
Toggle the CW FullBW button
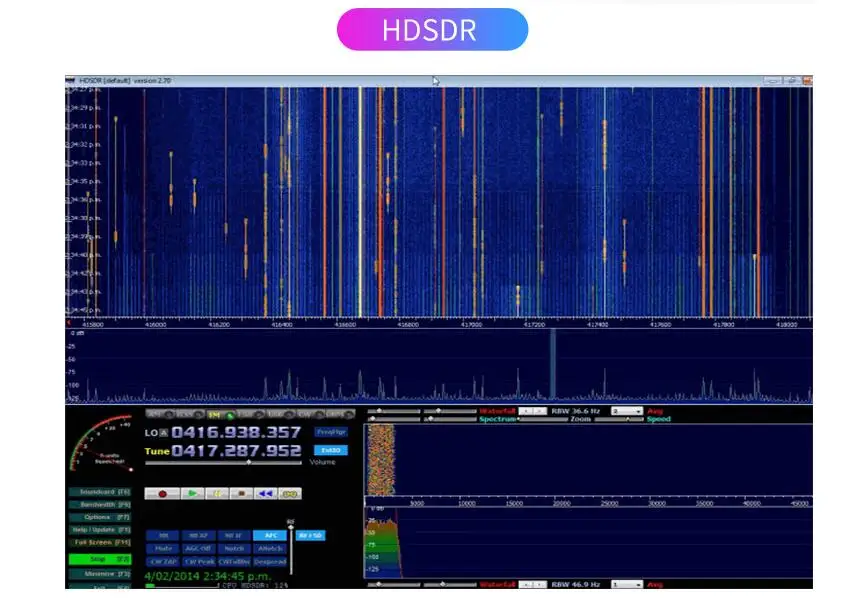click(234, 562)
